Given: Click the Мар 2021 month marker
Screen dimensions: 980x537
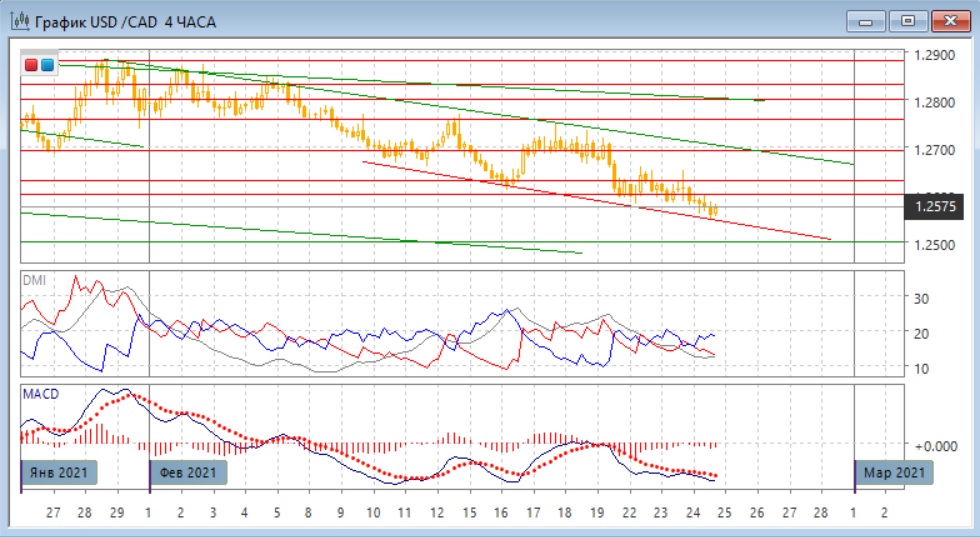Looking at the screenshot, I should pos(893,472).
